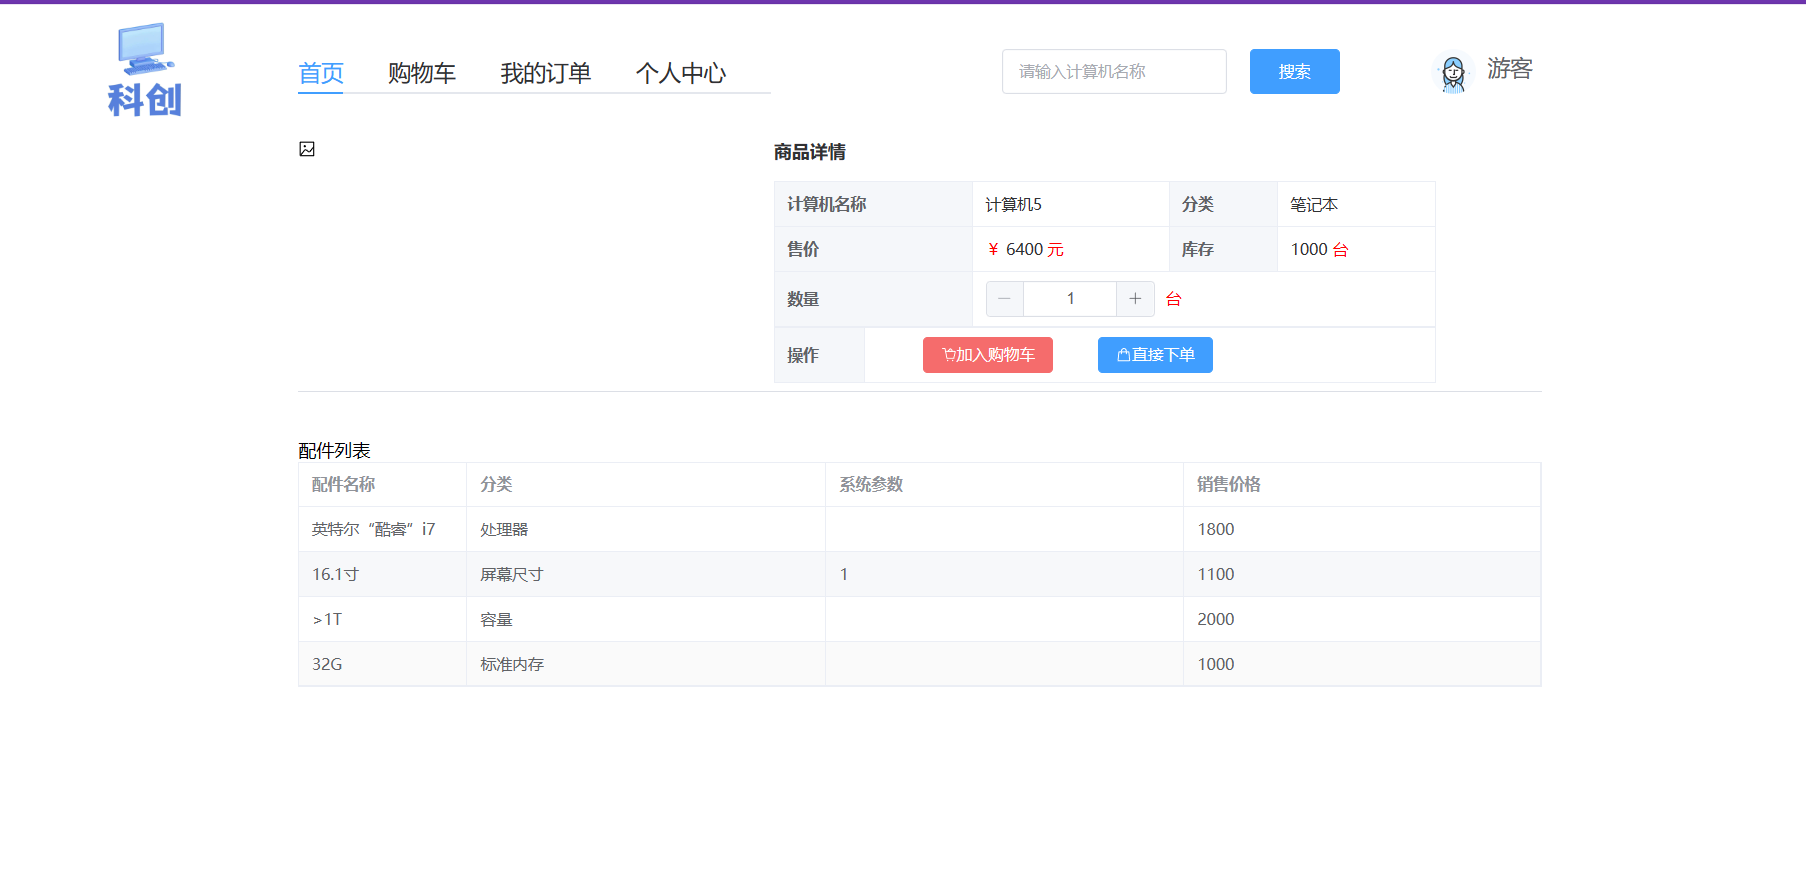Click the 库存 label cell
This screenshot has width=1806, height=872.
[1223, 249]
